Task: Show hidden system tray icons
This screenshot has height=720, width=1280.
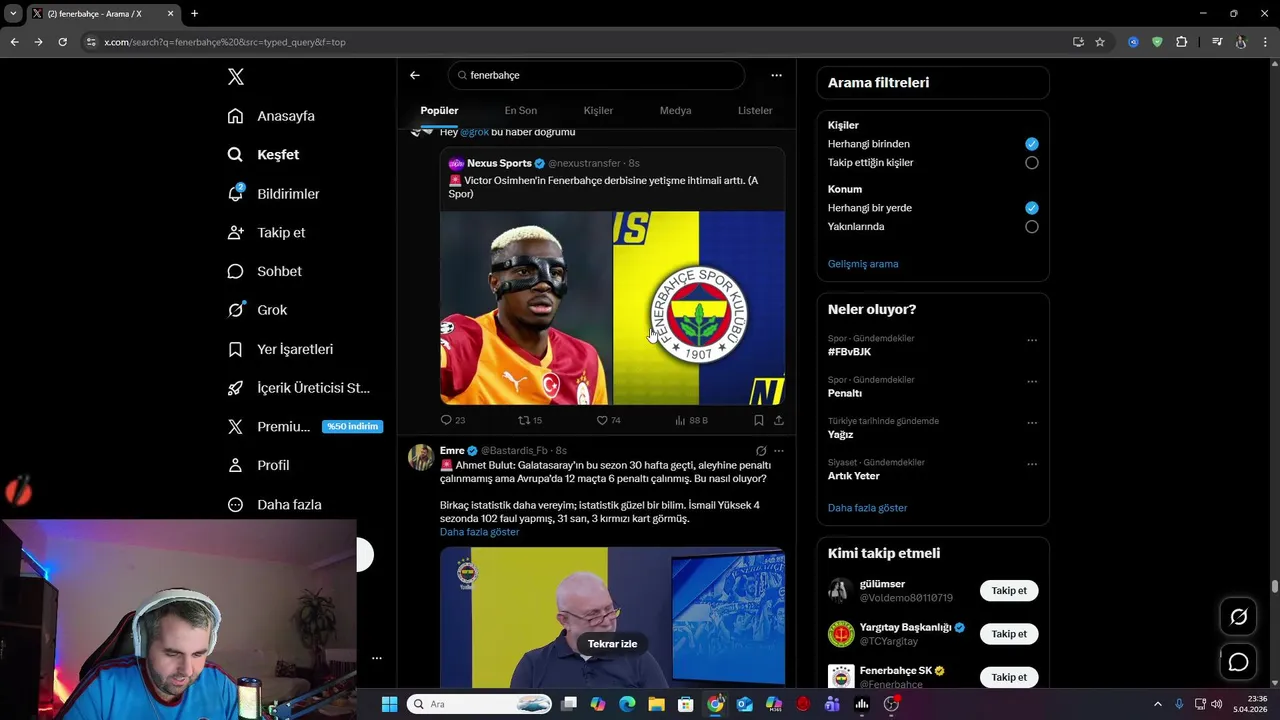Action: pyautogui.click(x=1158, y=704)
